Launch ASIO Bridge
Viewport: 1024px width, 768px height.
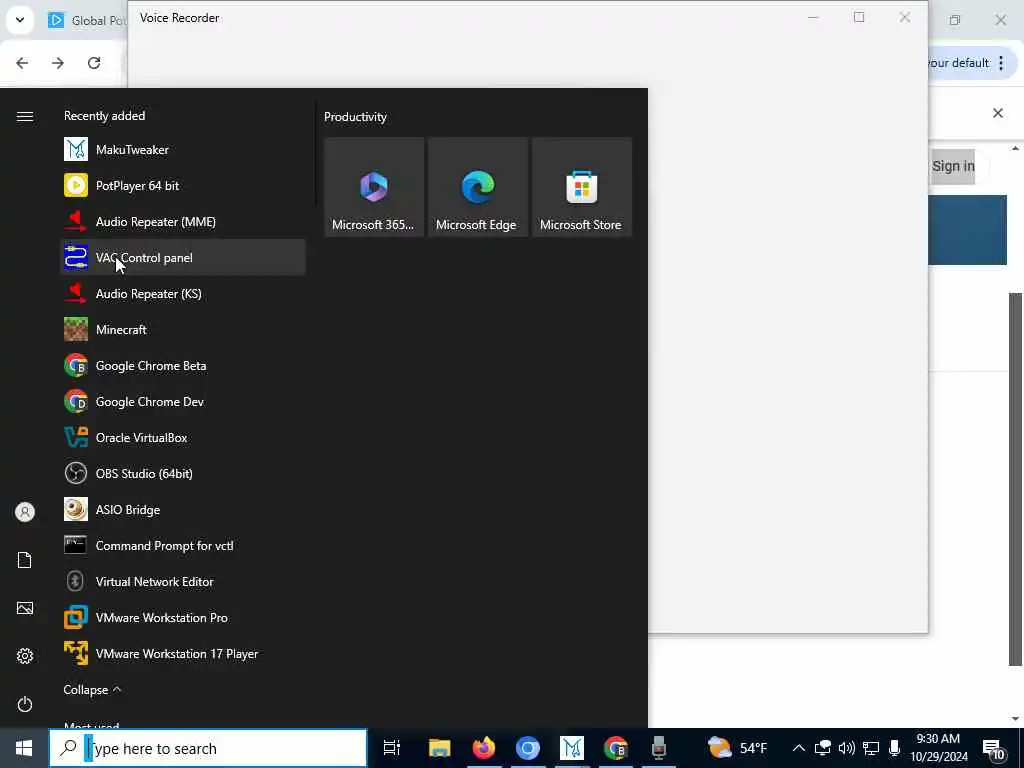(183, 509)
